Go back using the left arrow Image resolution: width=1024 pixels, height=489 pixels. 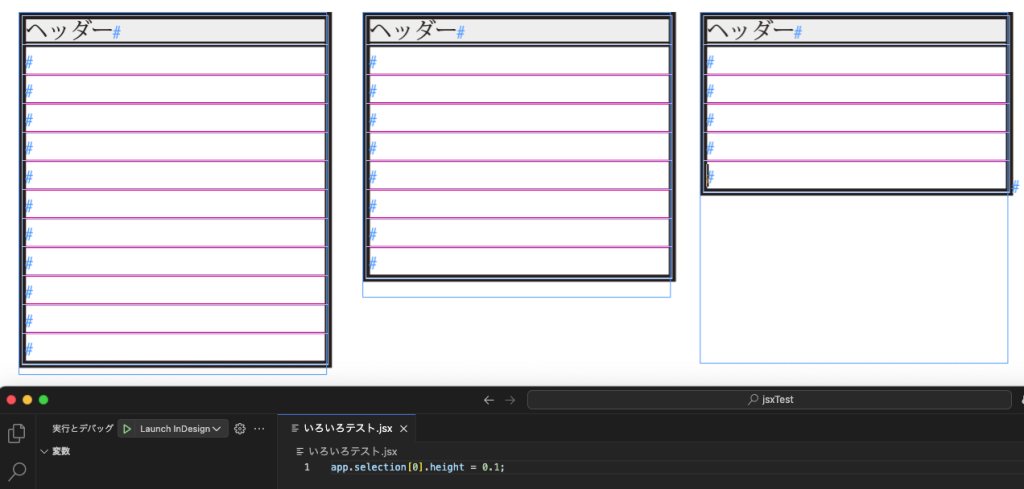click(x=489, y=400)
